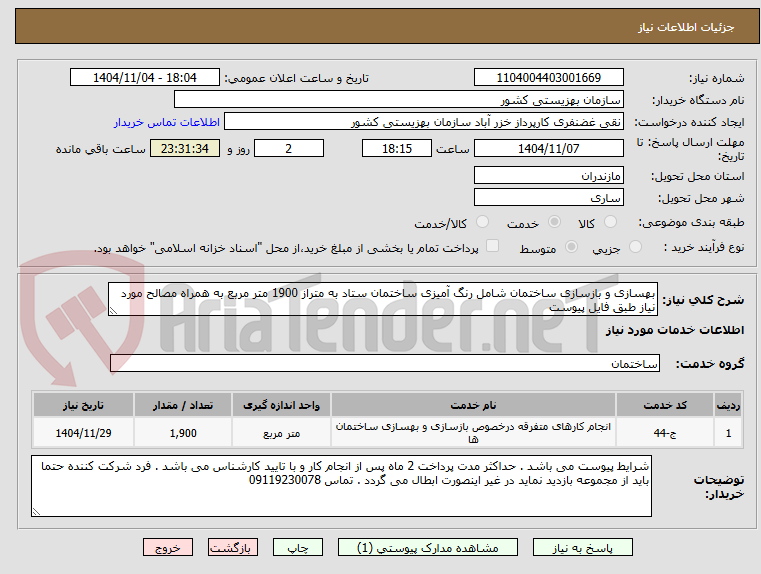Click the پاسخ به نیاز button
This screenshot has height=574, width=761.
(582, 547)
